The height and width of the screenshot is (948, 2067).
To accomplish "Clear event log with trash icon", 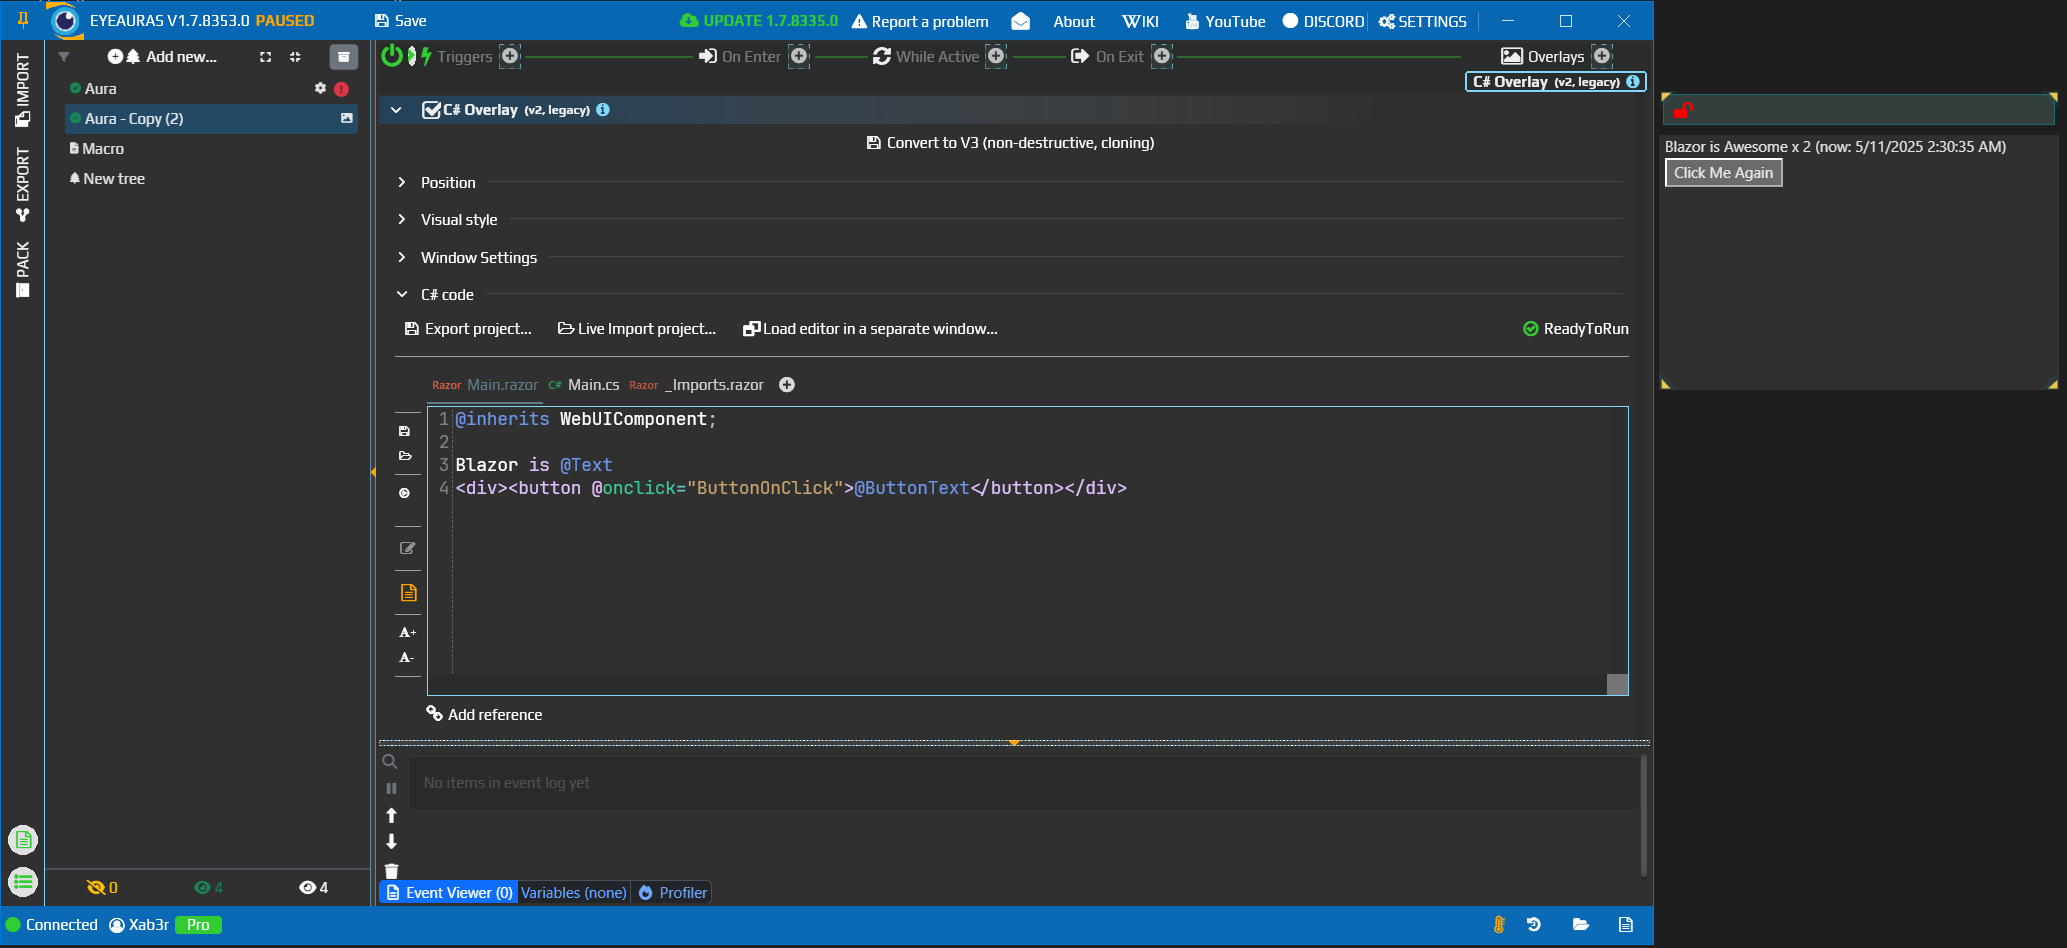I will point(391,871).
